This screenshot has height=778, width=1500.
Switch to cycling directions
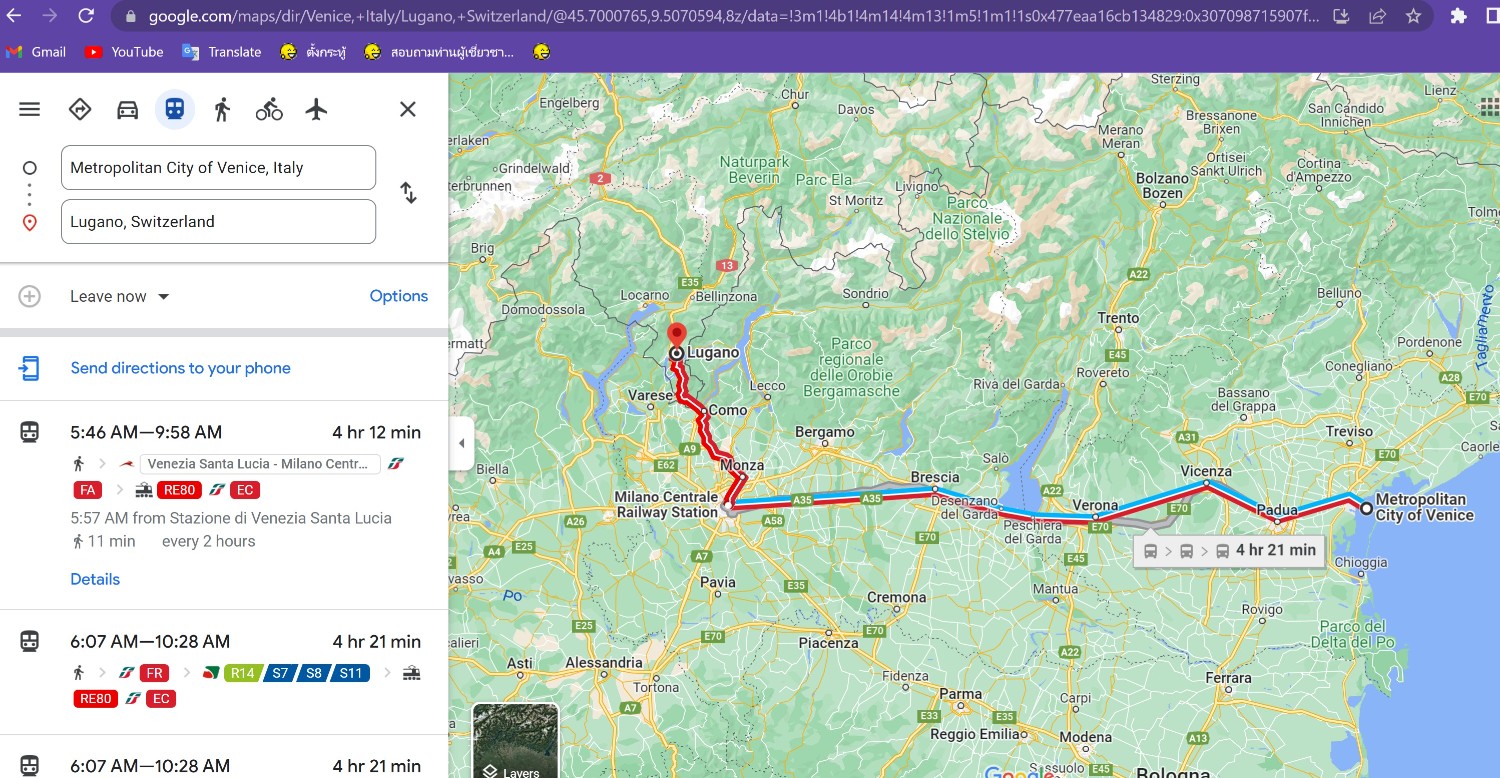pyautogui.click(x=269, y=109)
